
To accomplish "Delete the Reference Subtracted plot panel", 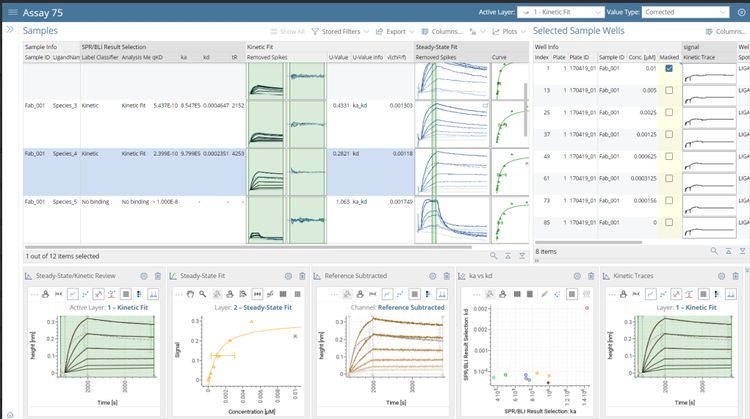I will coord(446,275).
